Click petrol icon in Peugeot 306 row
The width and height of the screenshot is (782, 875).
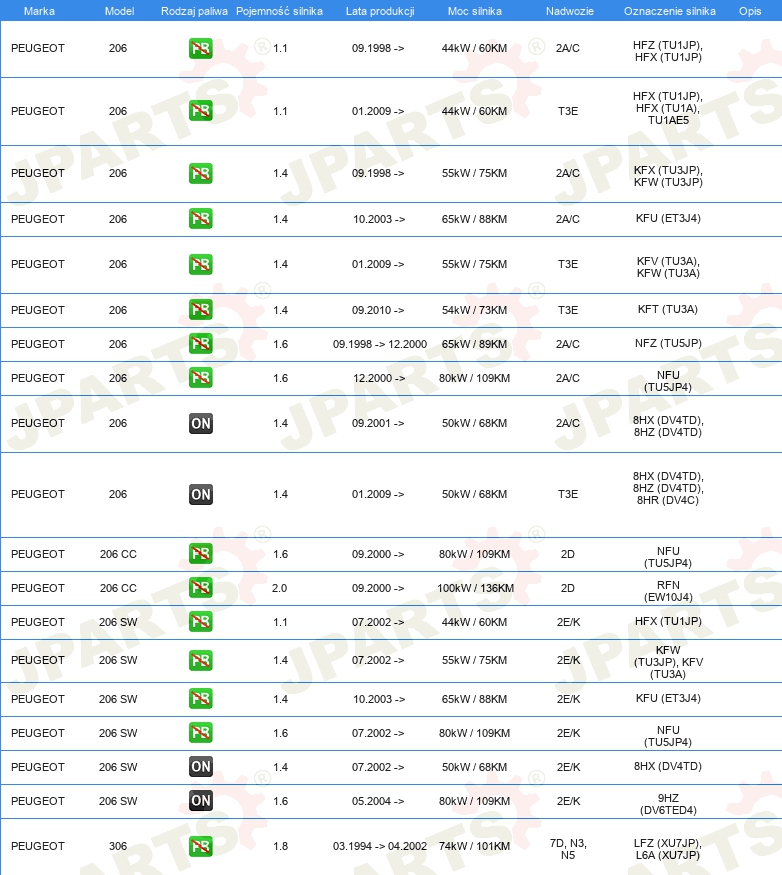click(x=200, y=847)
